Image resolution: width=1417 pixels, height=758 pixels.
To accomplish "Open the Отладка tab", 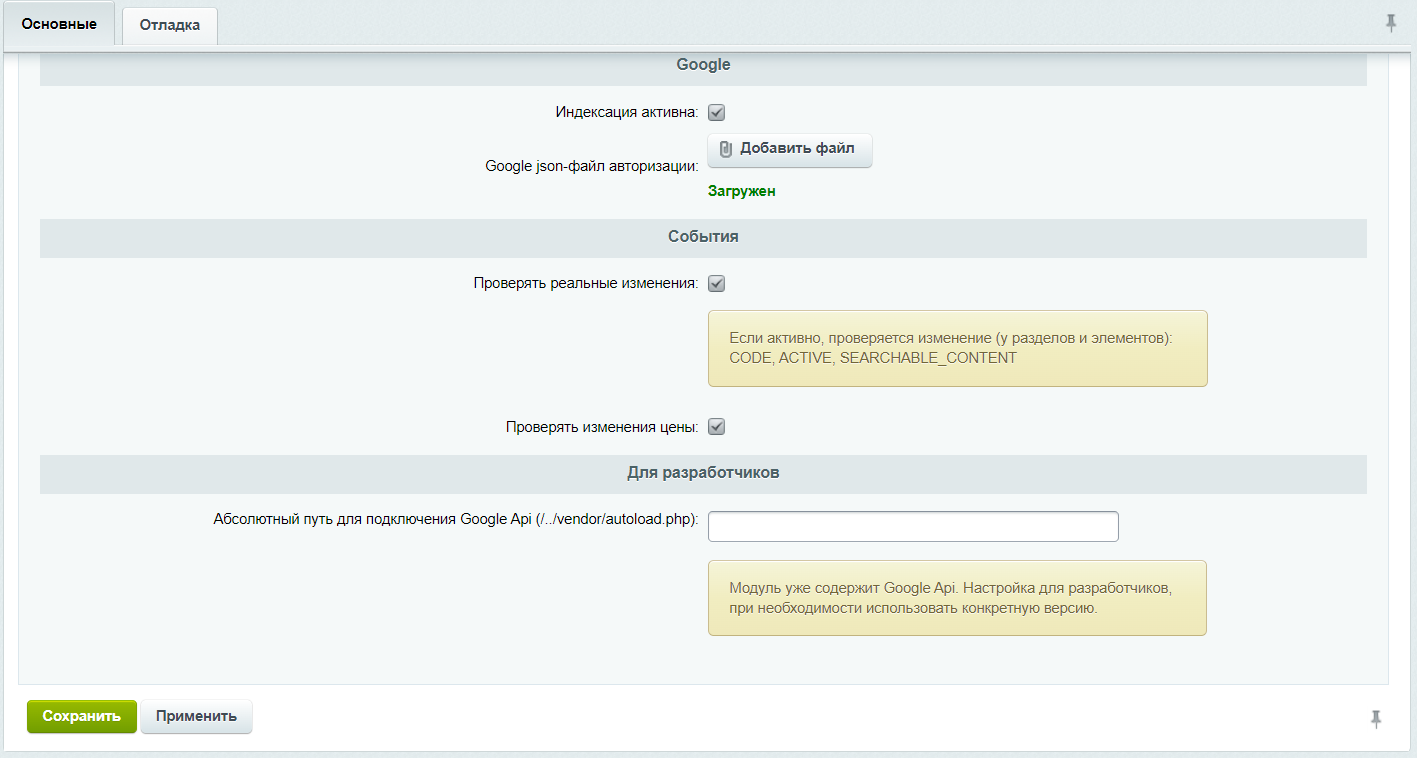I will click(x=170, y=25).
